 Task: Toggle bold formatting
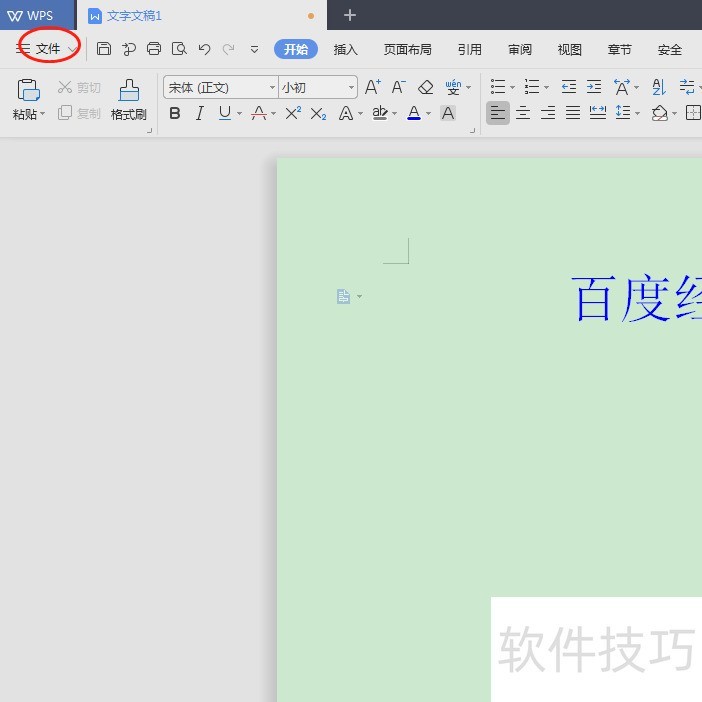pyautogui.click(x=175, y=113)
